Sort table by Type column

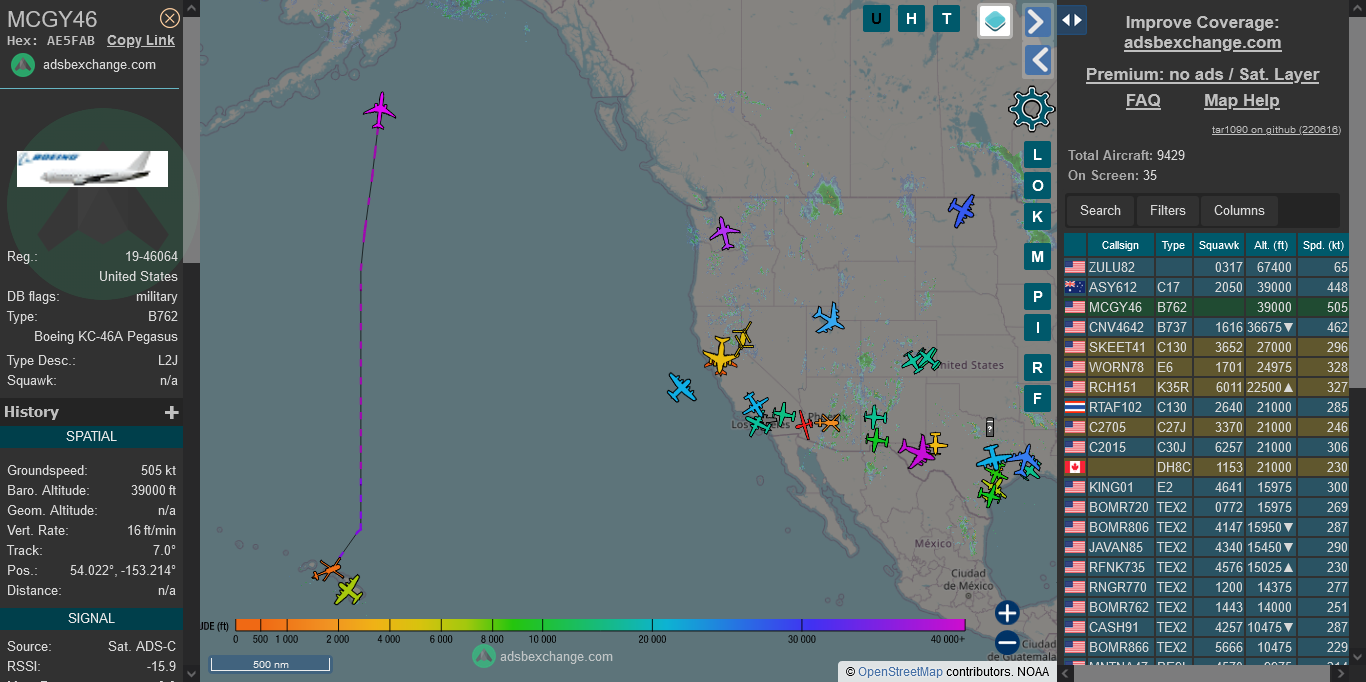point(1173,245)
